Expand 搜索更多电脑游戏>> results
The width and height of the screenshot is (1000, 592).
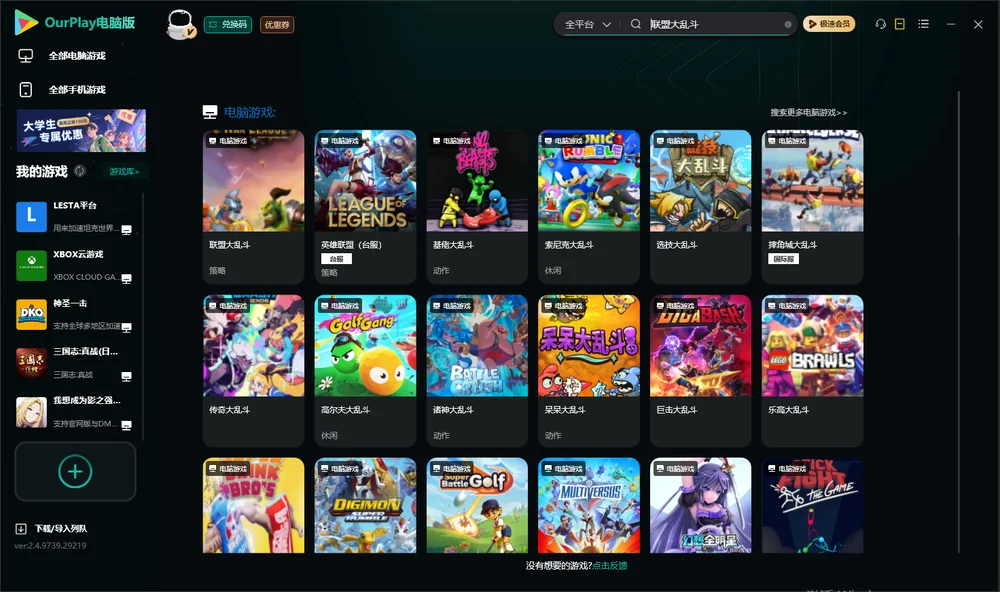tap(808, 112)
